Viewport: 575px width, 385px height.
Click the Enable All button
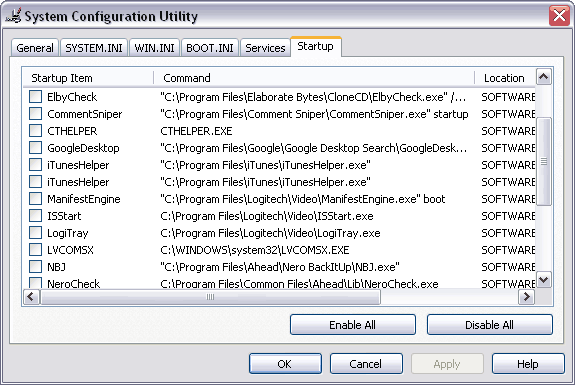352,325
